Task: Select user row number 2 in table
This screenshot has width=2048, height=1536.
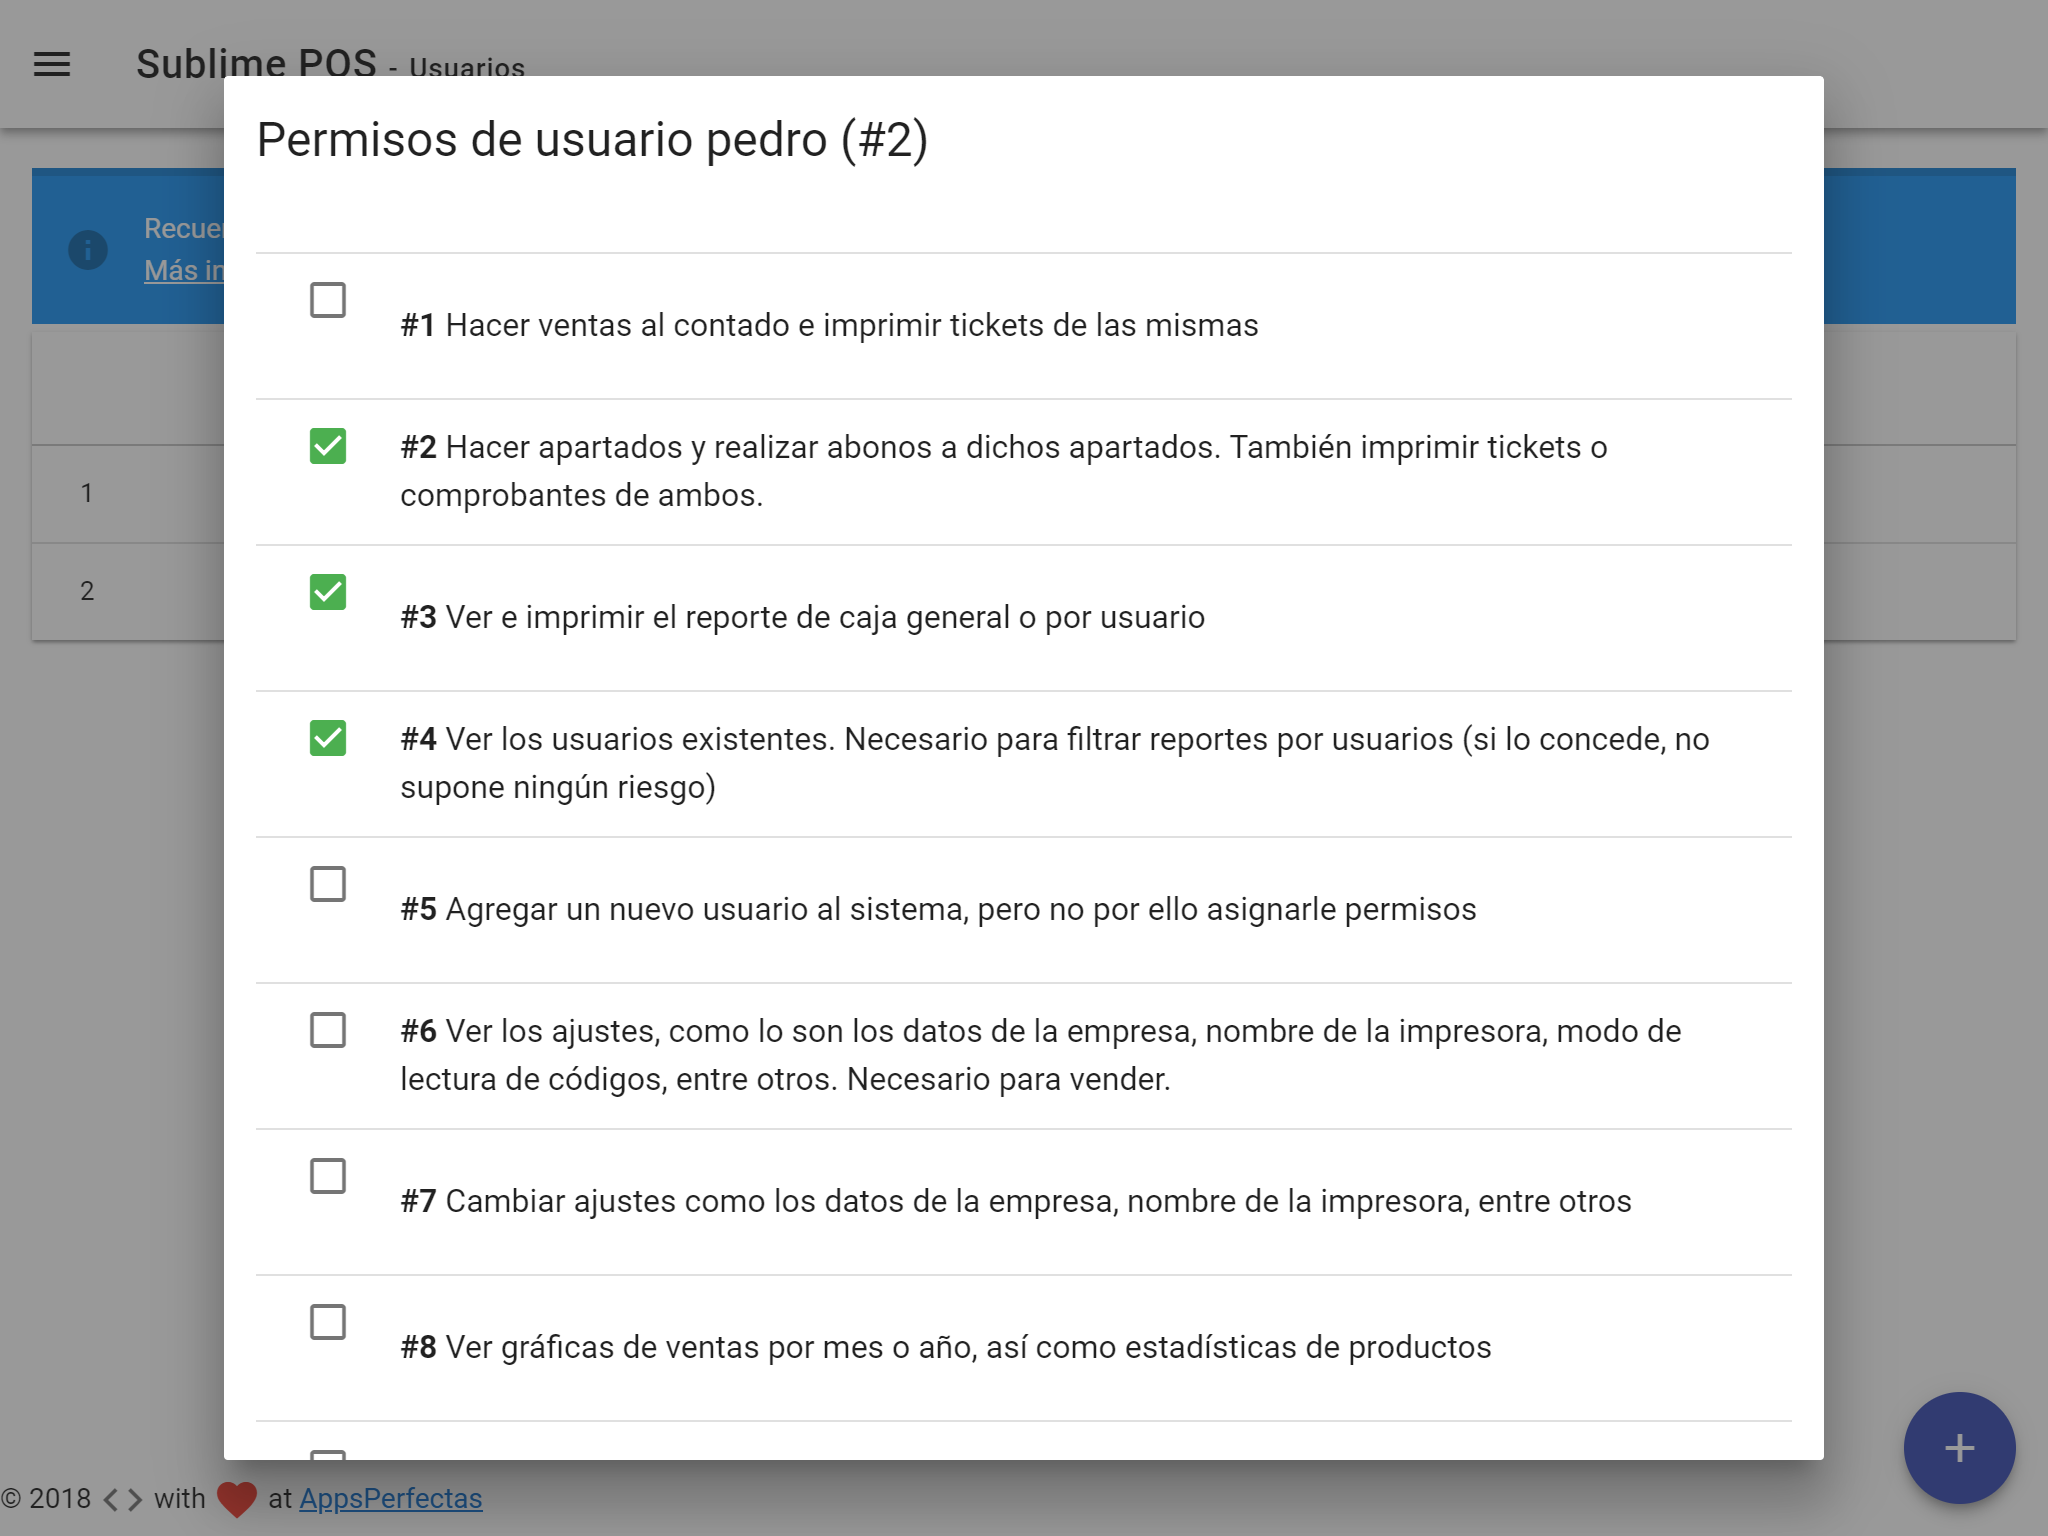Action: coord(88,591)
